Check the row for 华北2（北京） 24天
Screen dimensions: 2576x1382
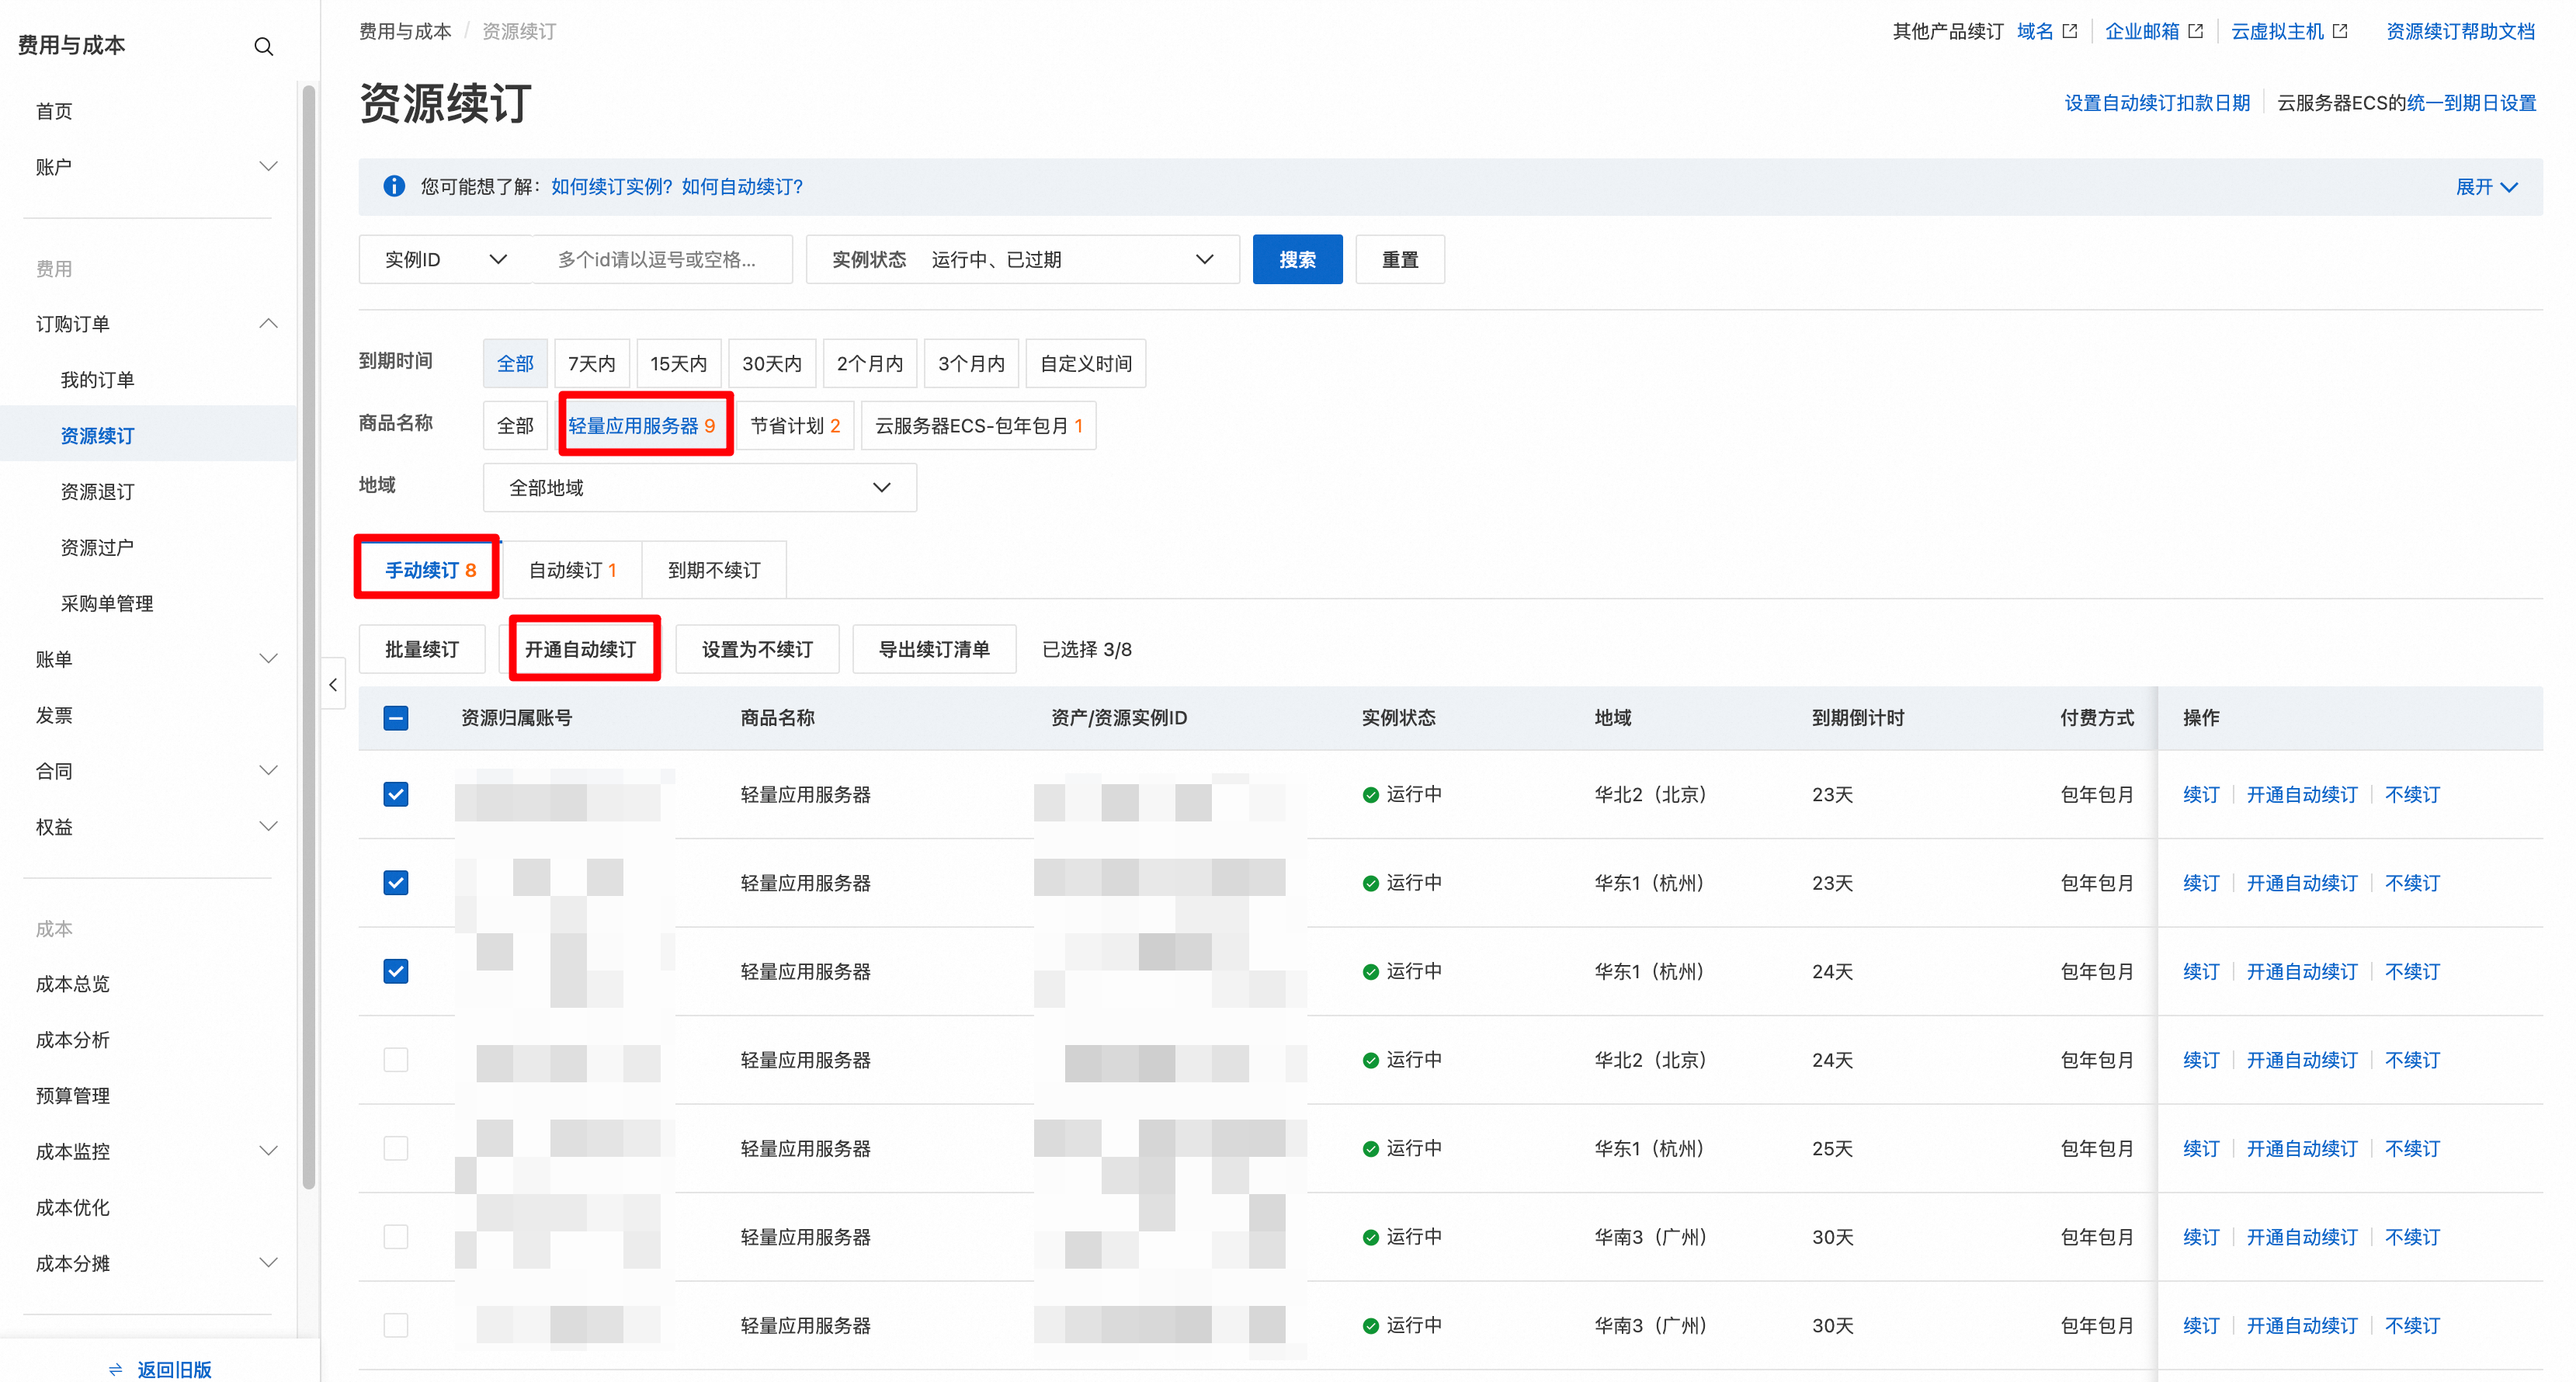[x=396, y=1060]
